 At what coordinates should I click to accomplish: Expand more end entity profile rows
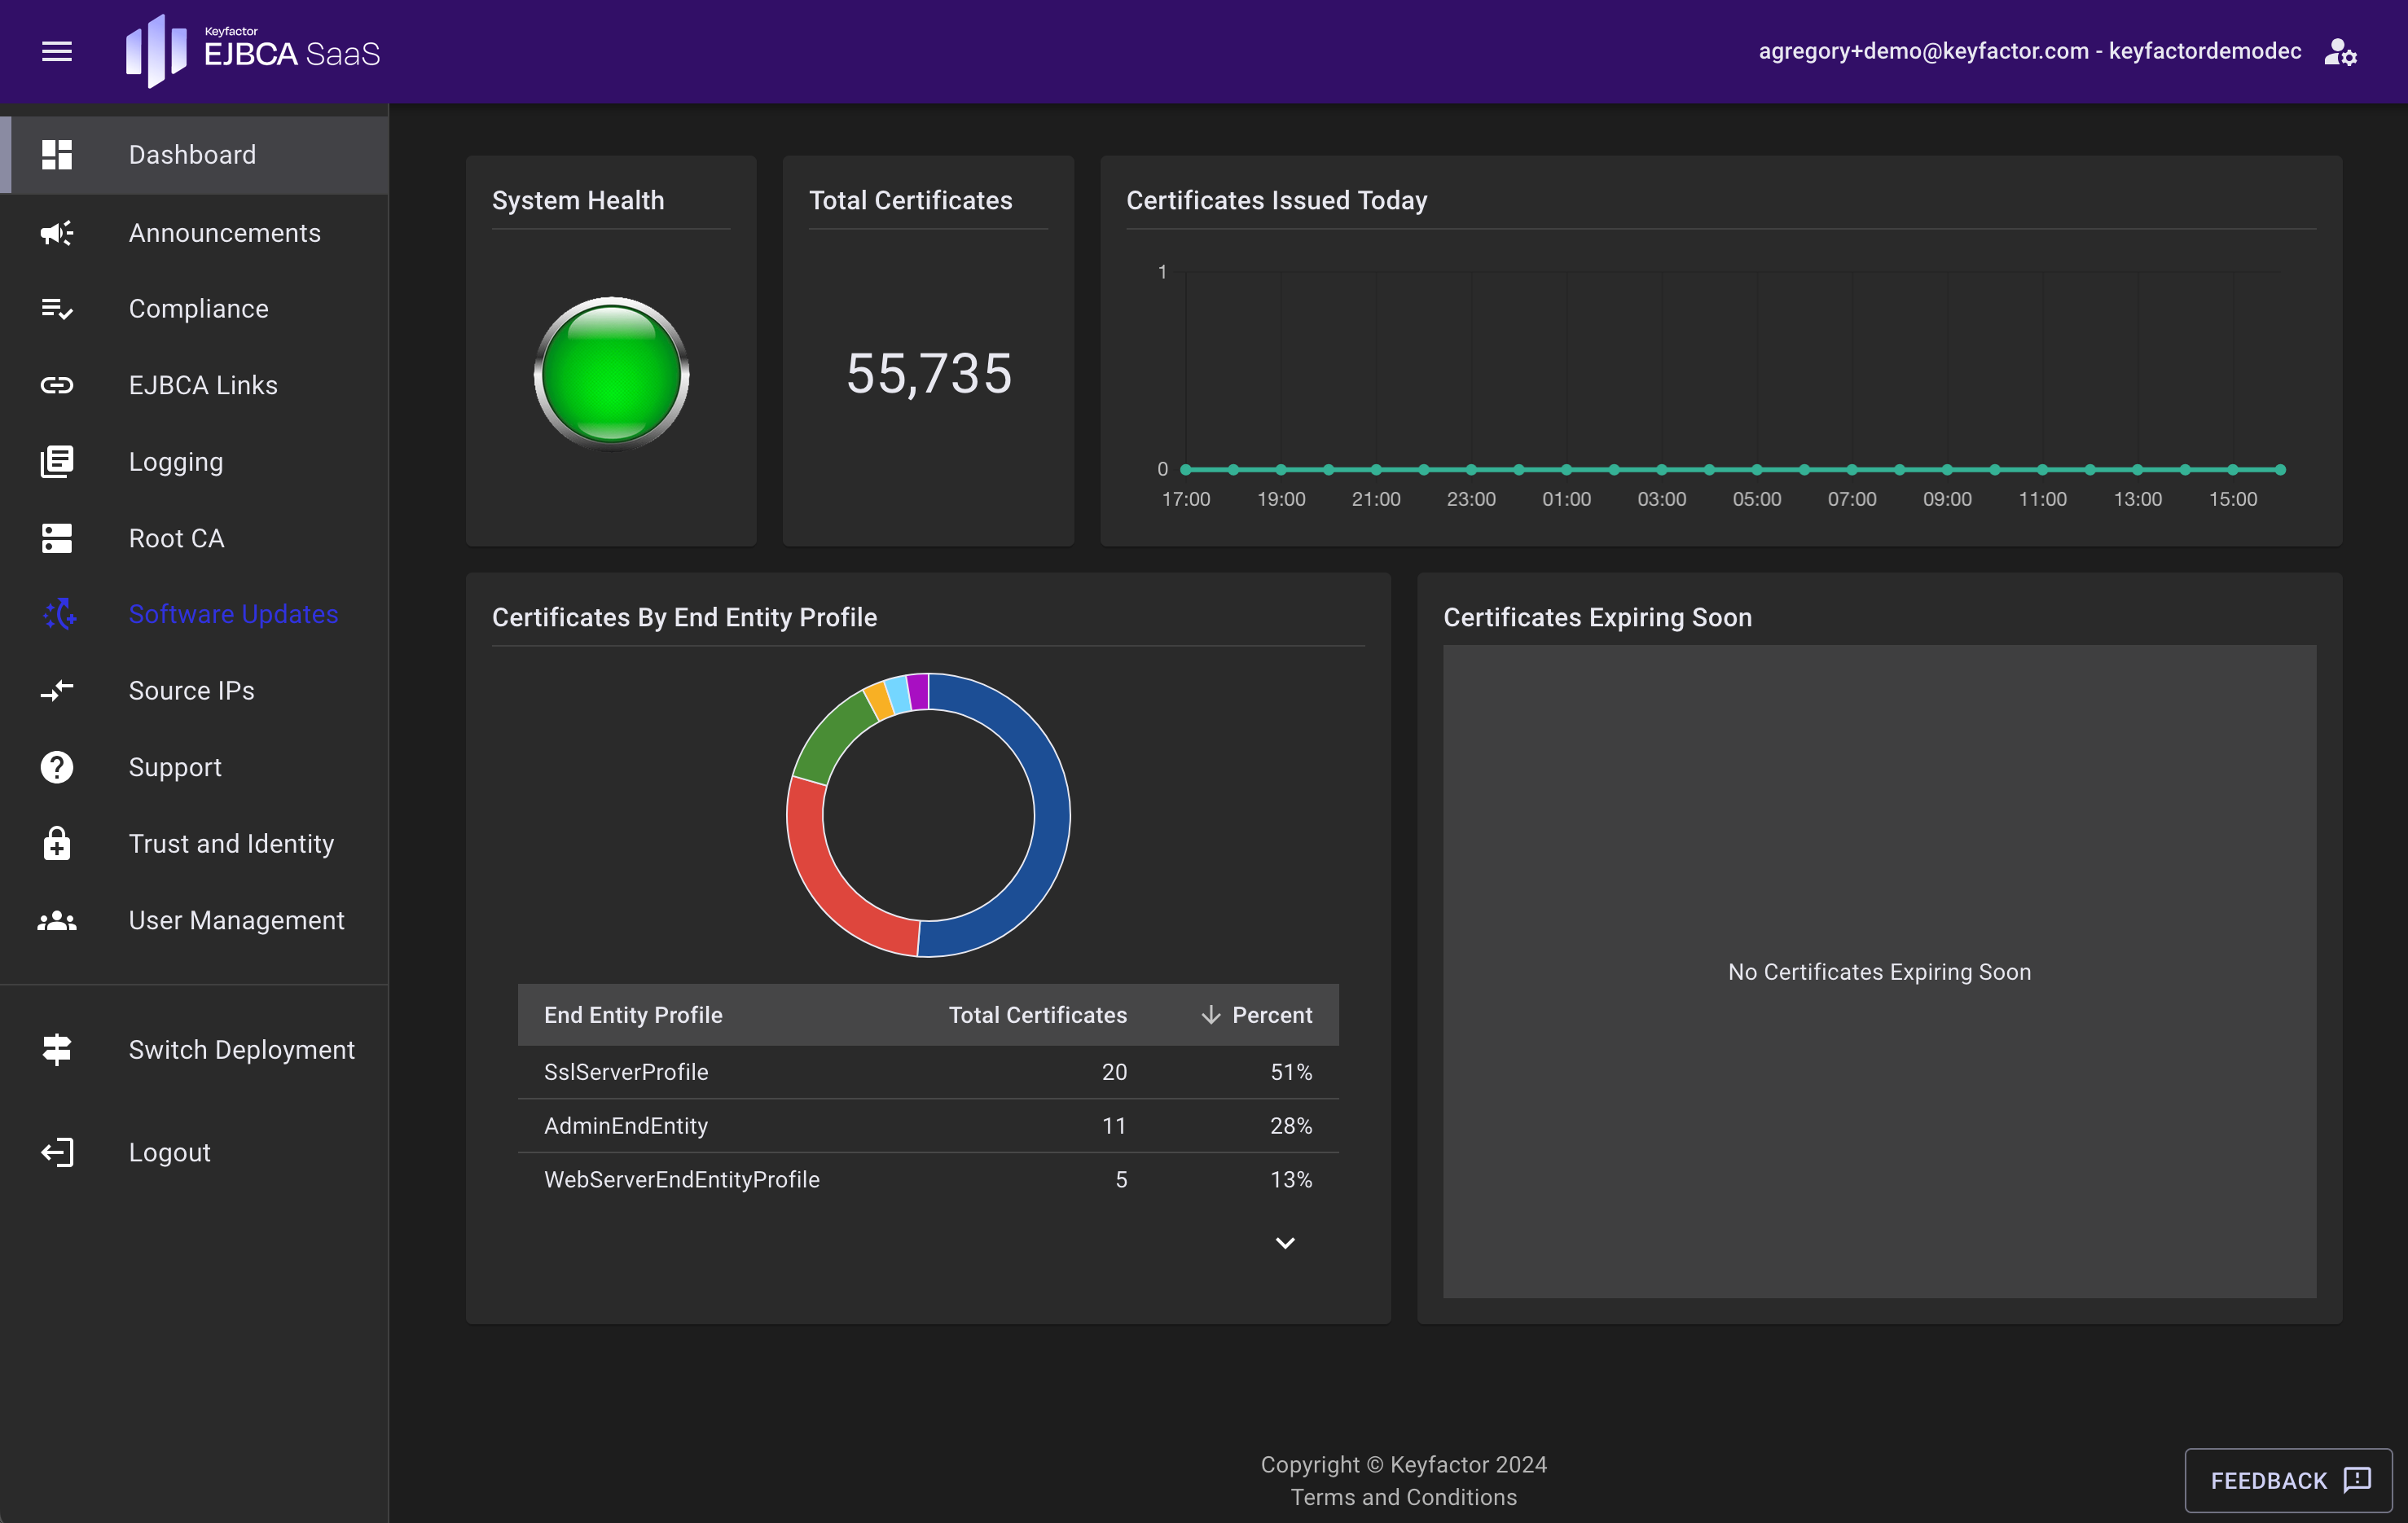click(1285, 1243)
